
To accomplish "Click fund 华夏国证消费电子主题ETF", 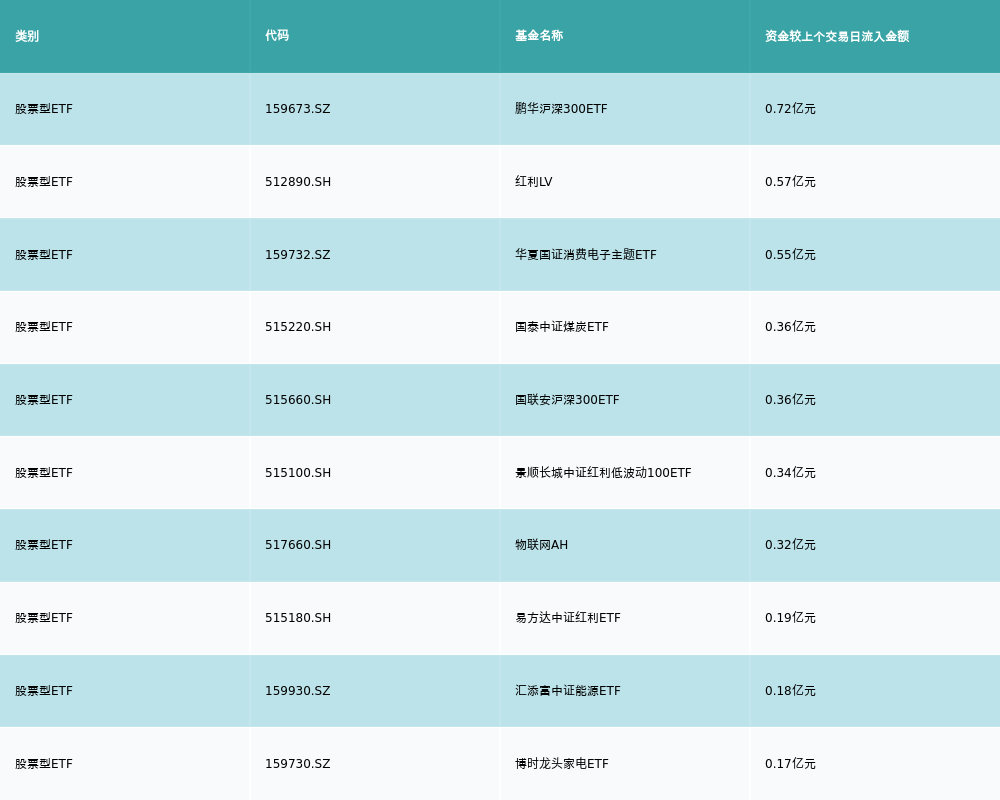I will 585,255.
